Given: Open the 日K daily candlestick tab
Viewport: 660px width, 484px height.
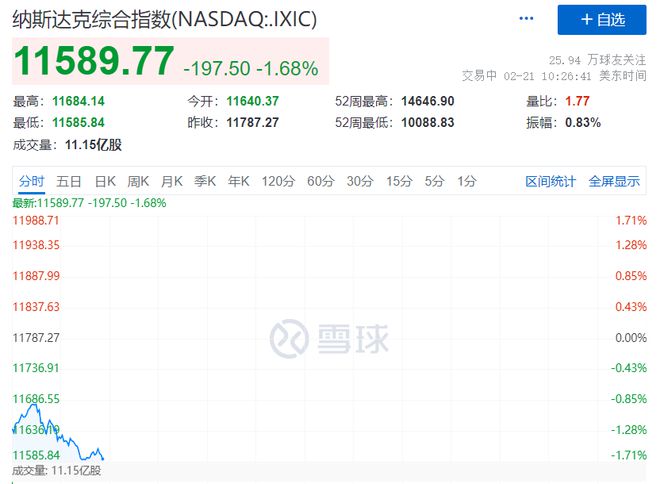Looking at the screenshot, I should (x=105, y=181).
